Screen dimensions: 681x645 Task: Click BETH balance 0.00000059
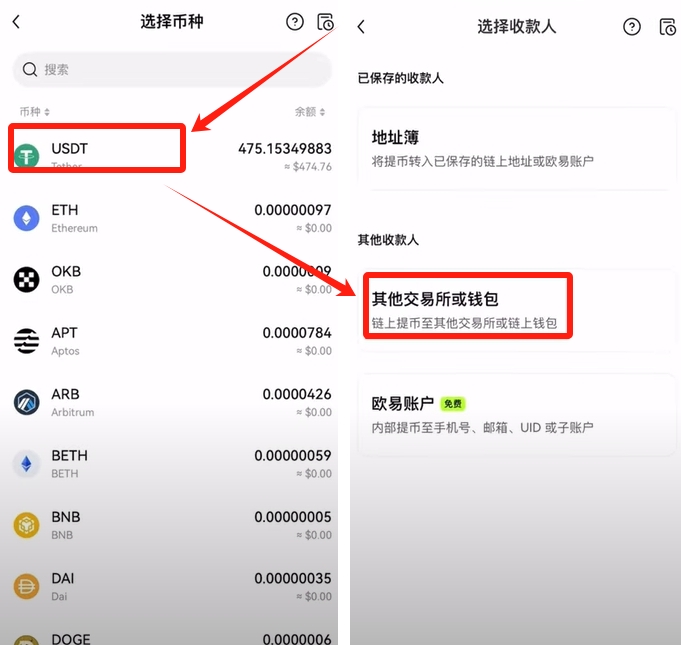(293, 456)
